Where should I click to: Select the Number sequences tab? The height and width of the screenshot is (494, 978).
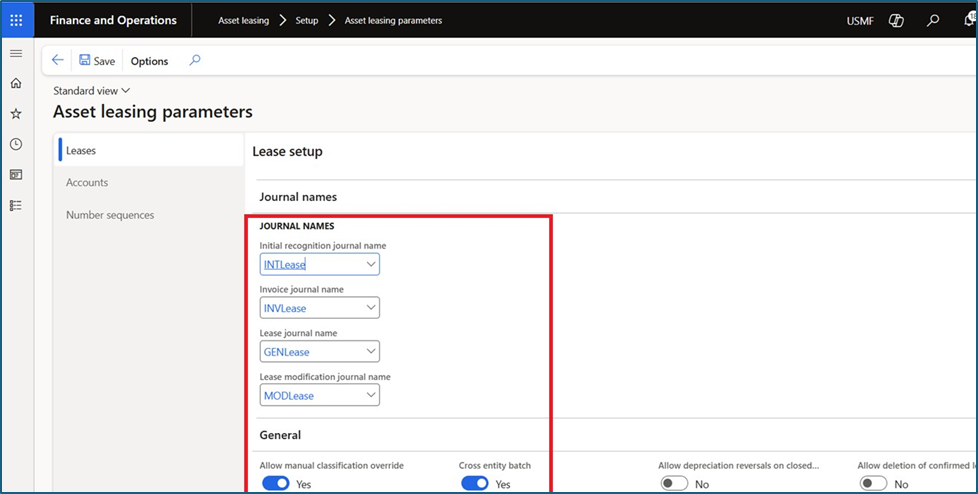110,215
